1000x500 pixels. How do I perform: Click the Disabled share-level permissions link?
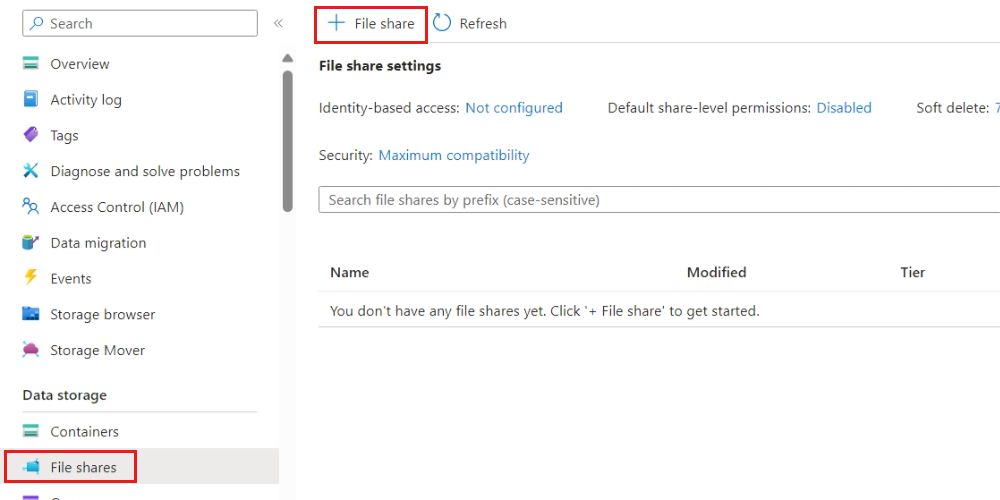point(844,108)
